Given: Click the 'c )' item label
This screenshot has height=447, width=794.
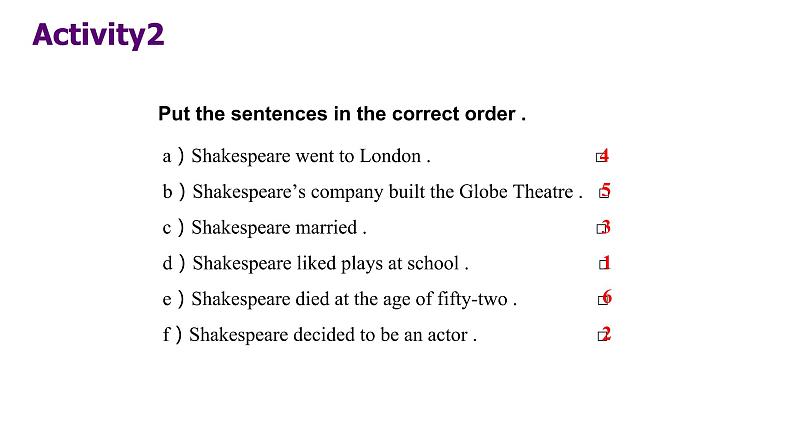Looking at the screenshot, I should click(x=173, y=228).
